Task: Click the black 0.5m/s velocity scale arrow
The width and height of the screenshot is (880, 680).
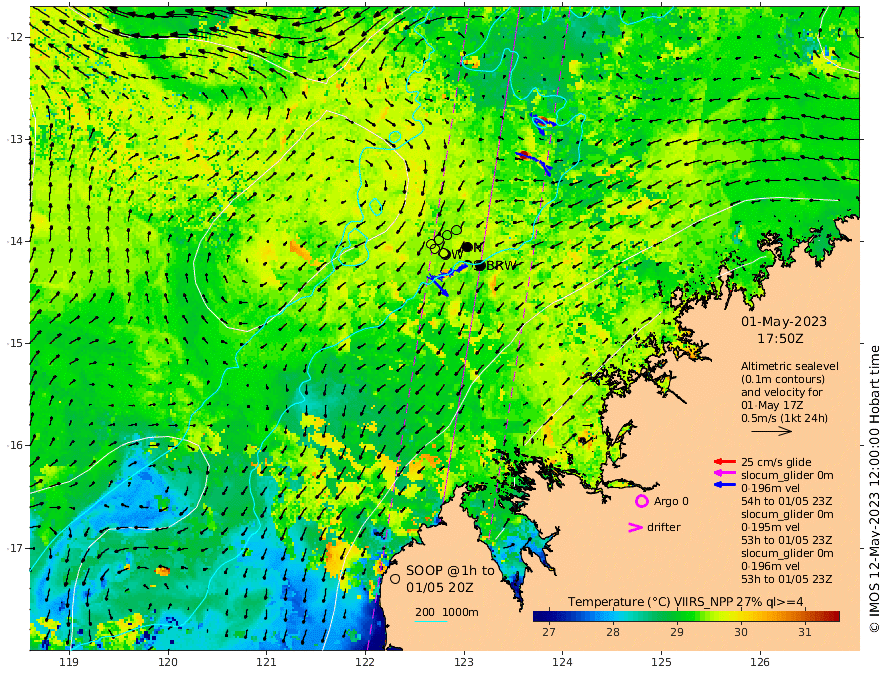Action: tap(771, 431)
